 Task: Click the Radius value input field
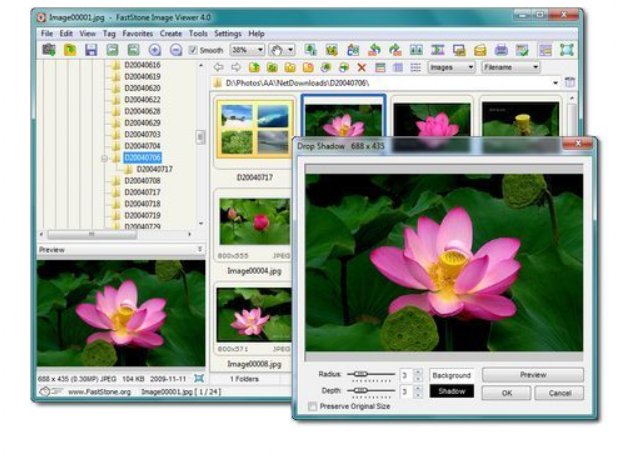(406, 375)
